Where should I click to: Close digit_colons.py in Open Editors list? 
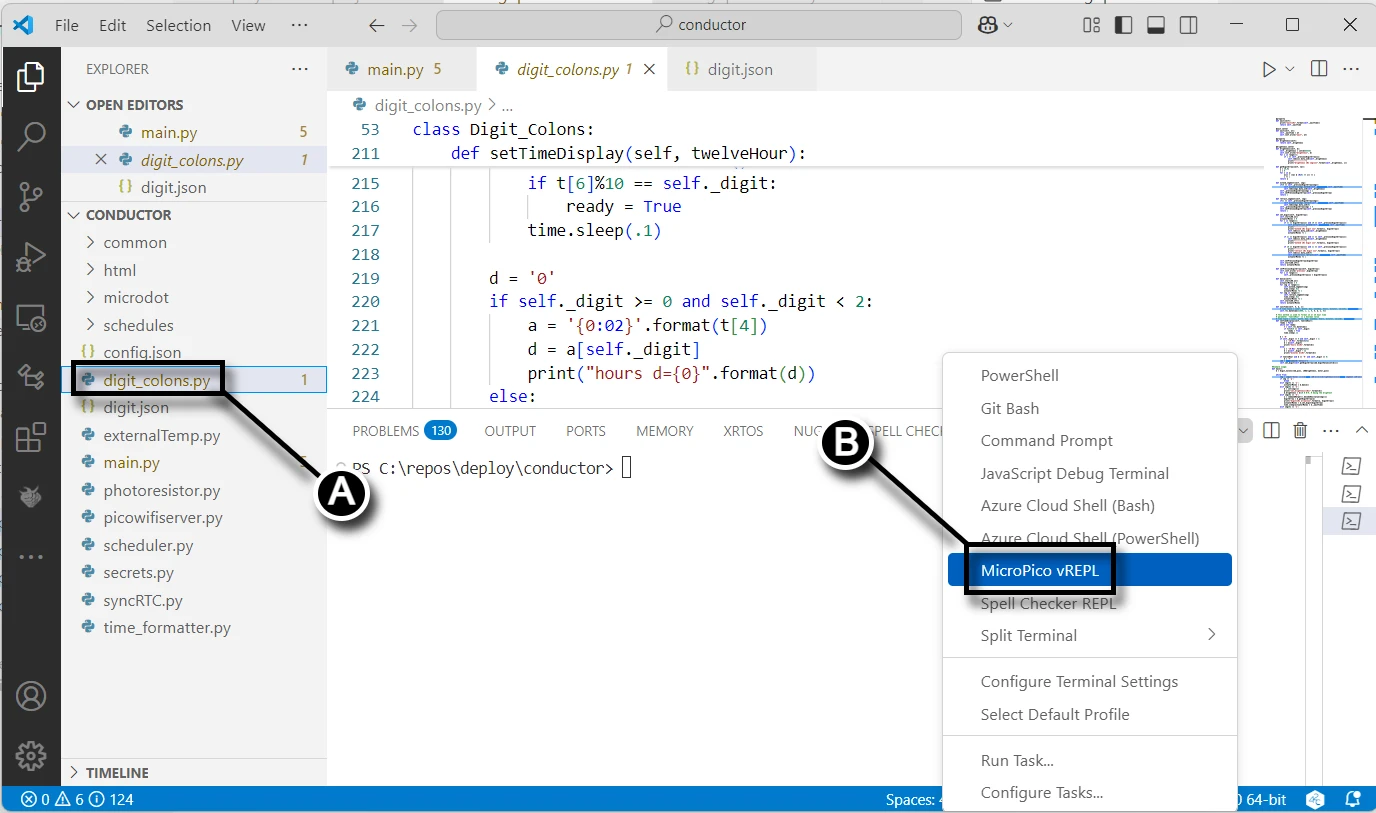coord(100,160)
